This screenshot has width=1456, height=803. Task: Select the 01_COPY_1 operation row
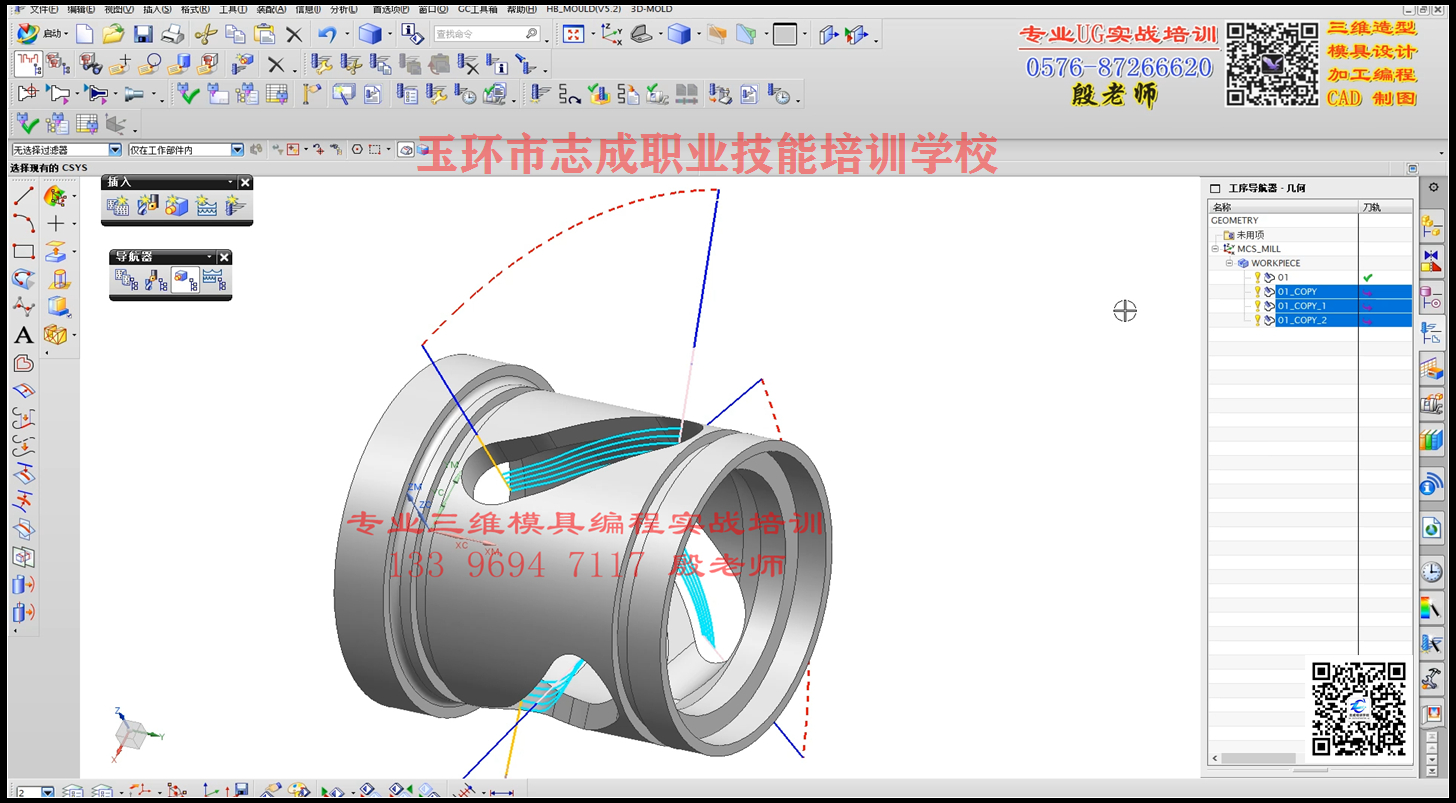click(x=1310, y=306)
